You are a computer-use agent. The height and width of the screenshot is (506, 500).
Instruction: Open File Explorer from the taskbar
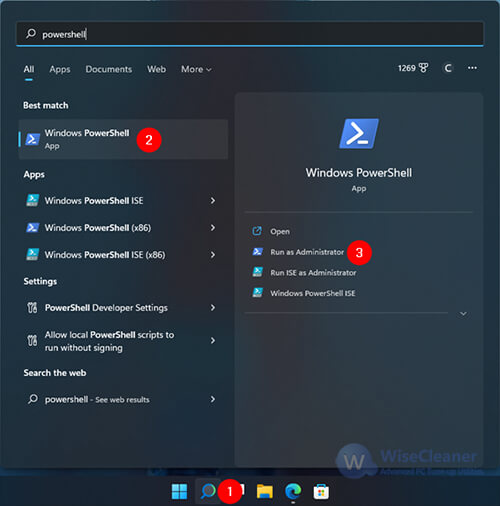pyautogui.click(x=265, y=492)
